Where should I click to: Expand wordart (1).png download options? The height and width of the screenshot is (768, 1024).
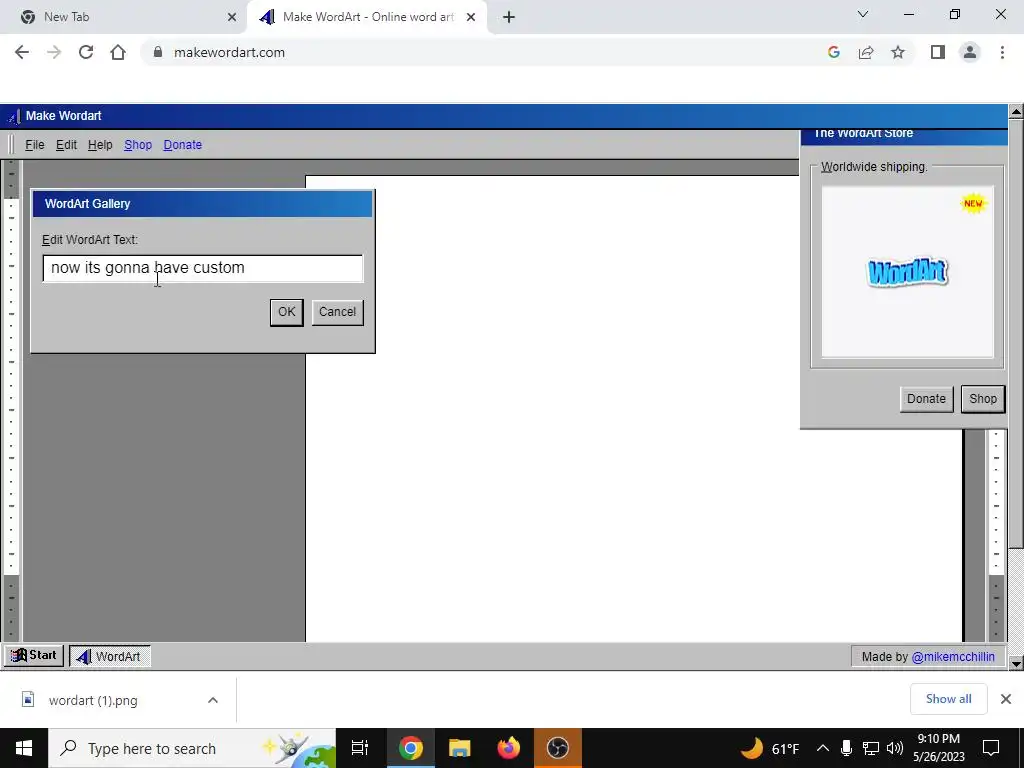click(x=213, y=700)
